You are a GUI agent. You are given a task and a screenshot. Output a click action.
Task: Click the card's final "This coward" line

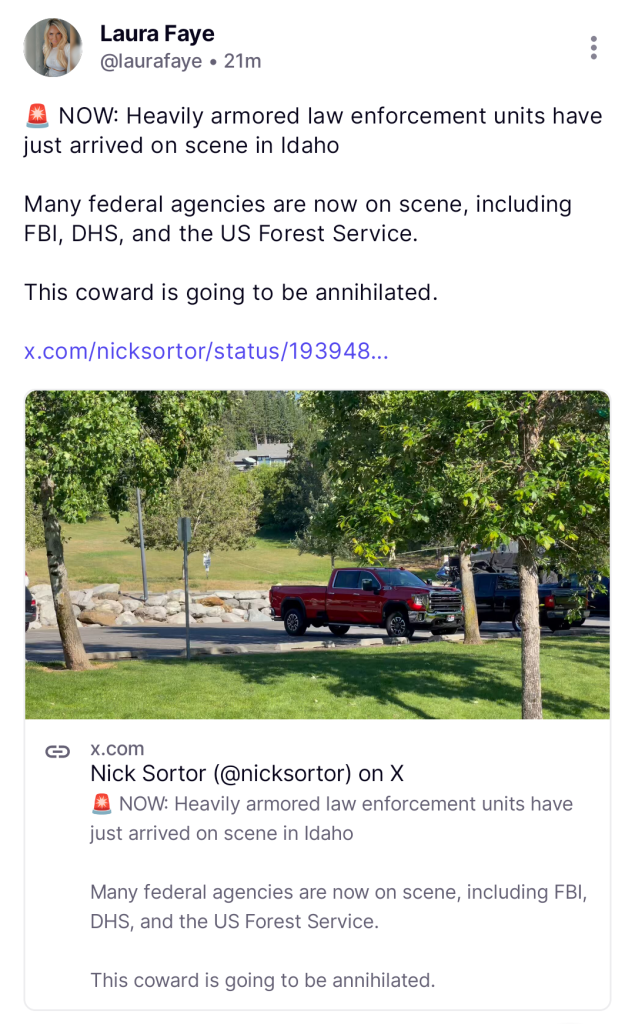coord(263,980)
